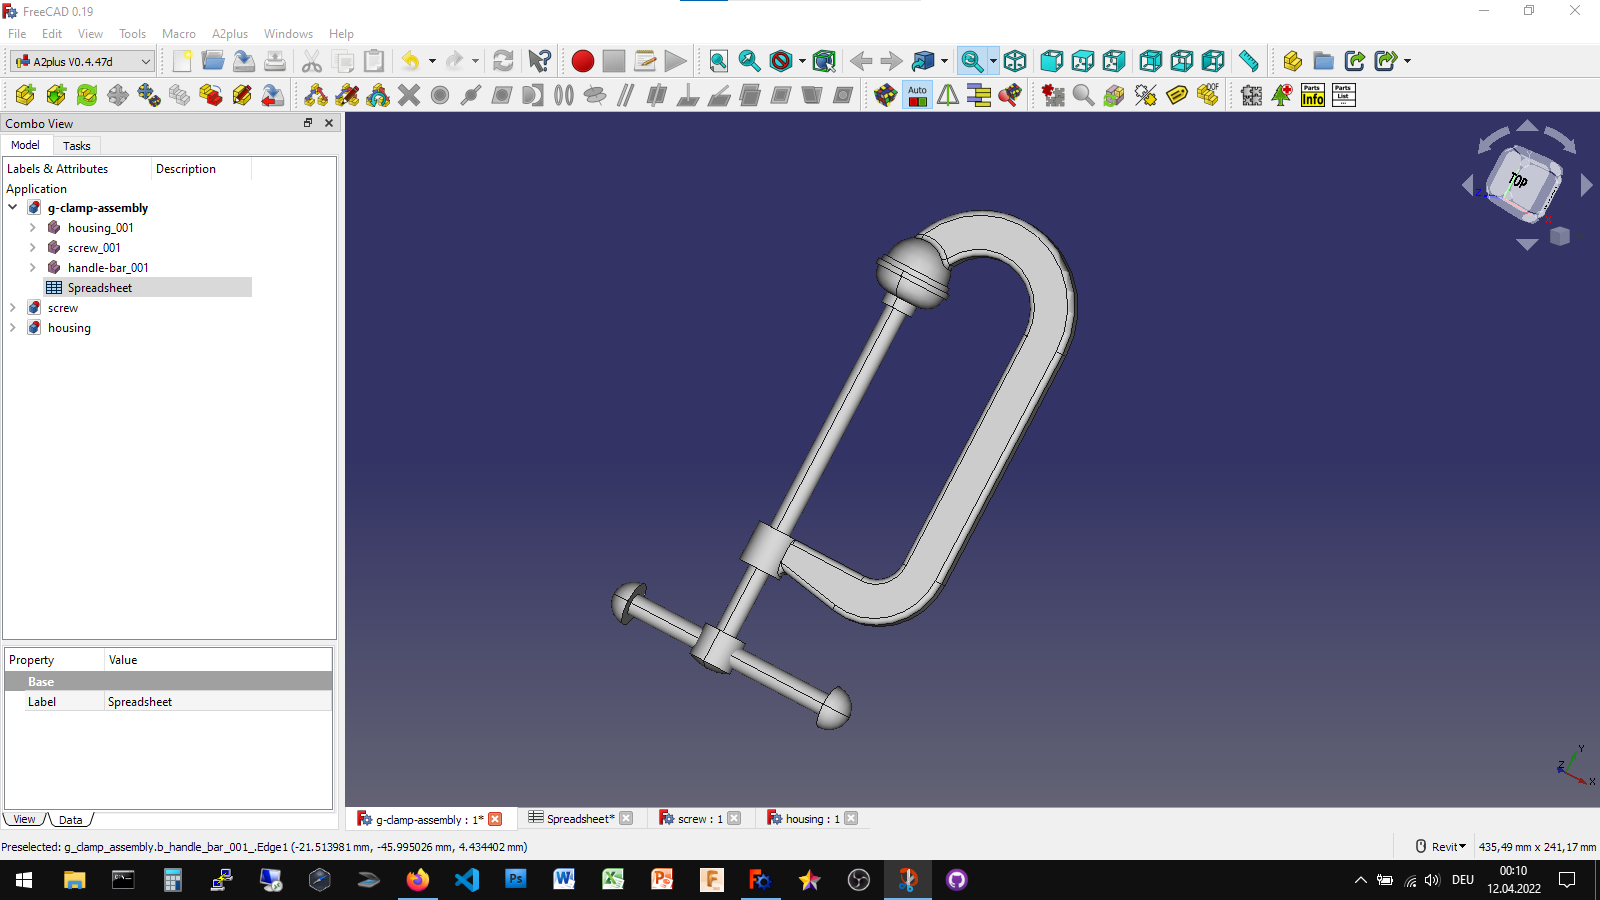Launch Firefox from the taskbar
The image size is (1600, 900).
(418, 880)
